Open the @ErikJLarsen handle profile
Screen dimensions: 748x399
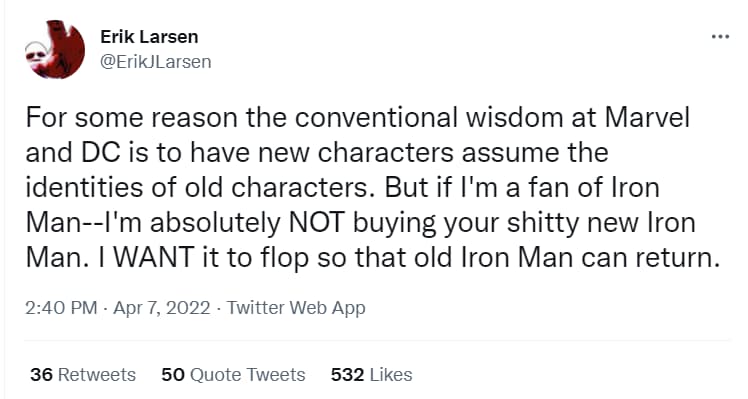pos(156,62)
